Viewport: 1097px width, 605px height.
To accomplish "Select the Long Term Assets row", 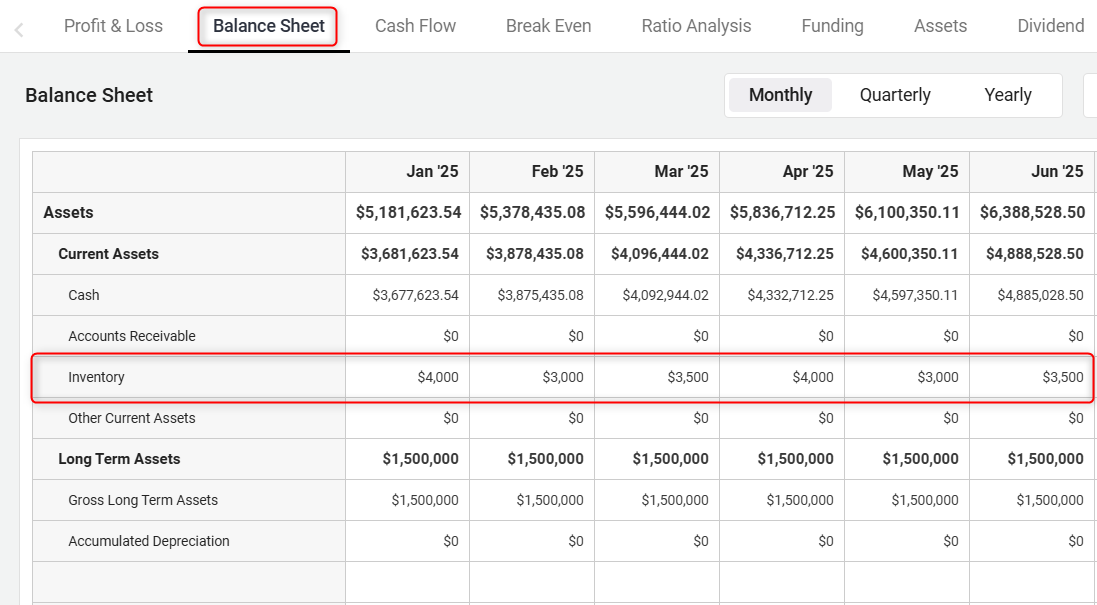I will 119,459.
